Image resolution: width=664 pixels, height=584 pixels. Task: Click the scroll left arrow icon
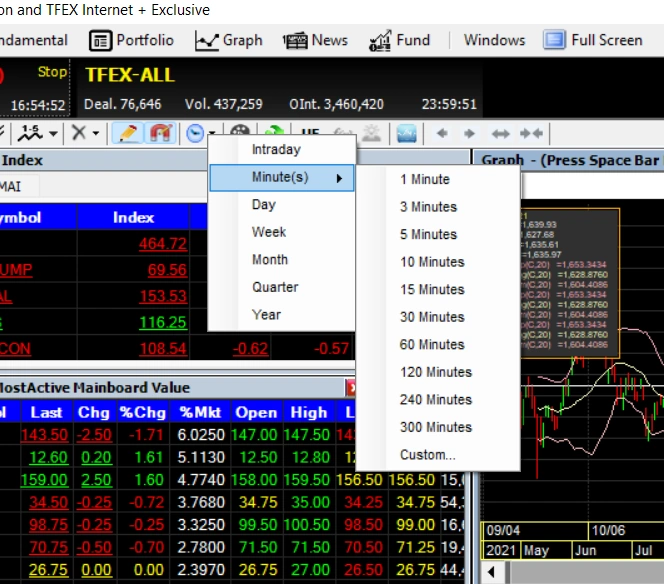point(442,134)
